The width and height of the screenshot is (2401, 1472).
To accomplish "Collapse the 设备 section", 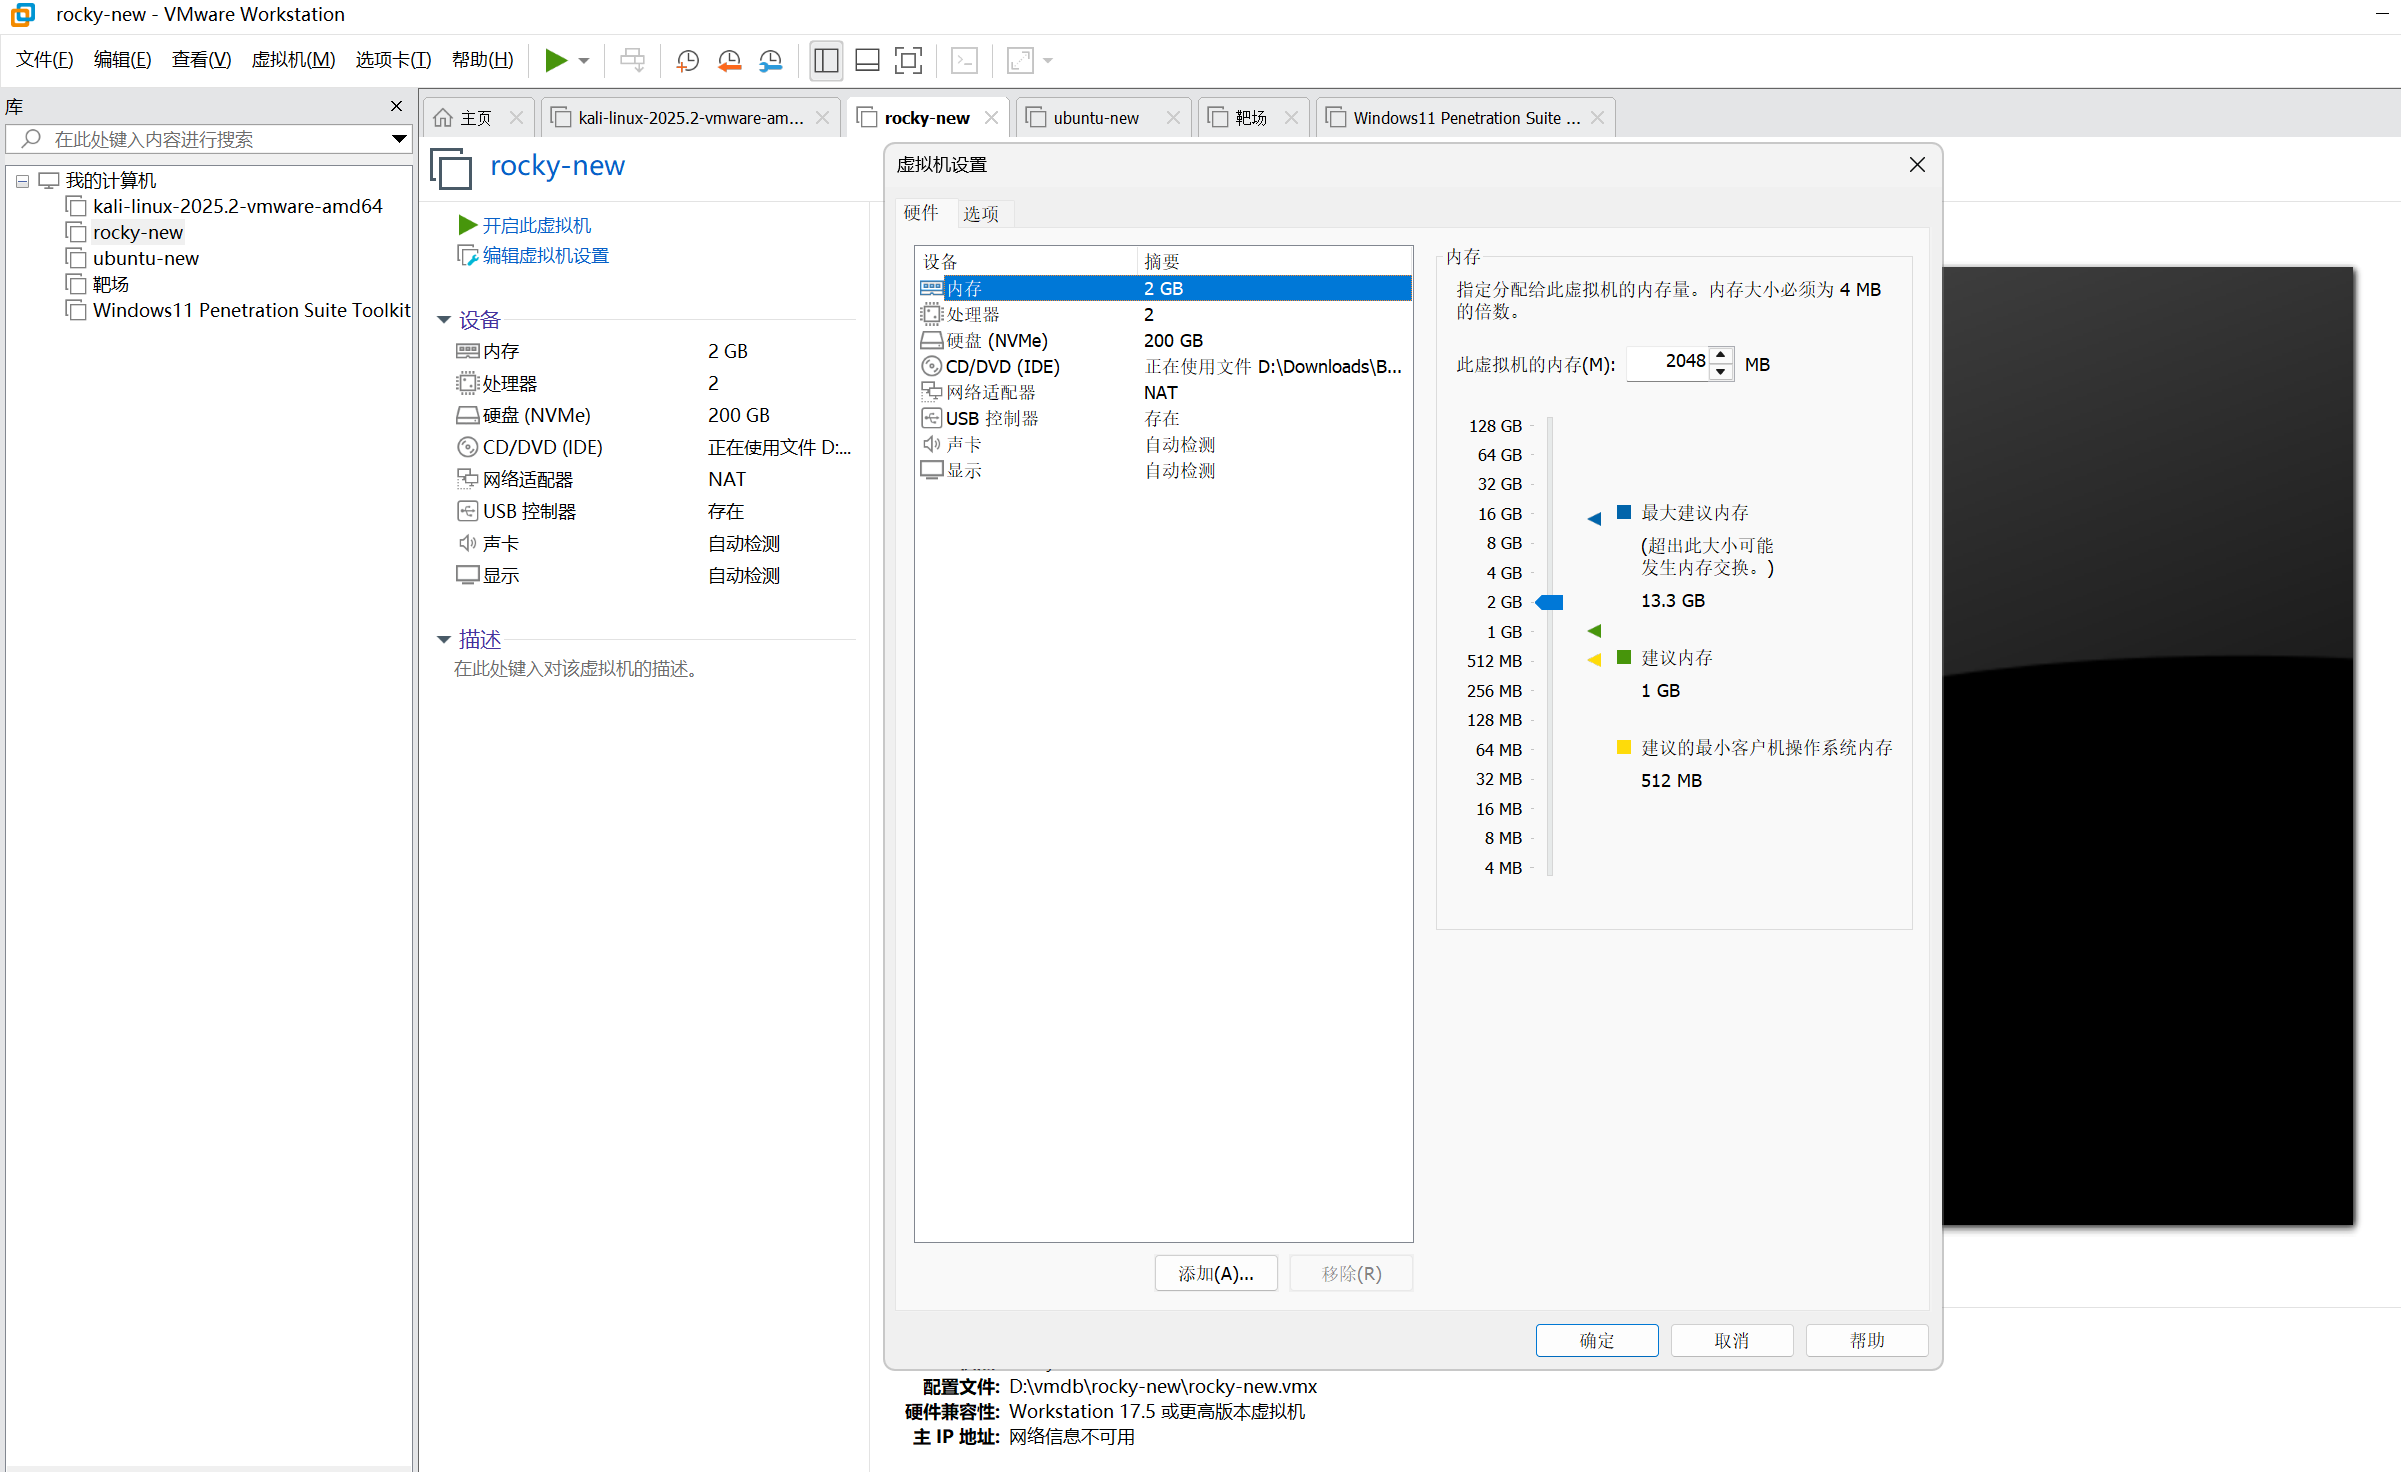I will (x=444, y=321).
